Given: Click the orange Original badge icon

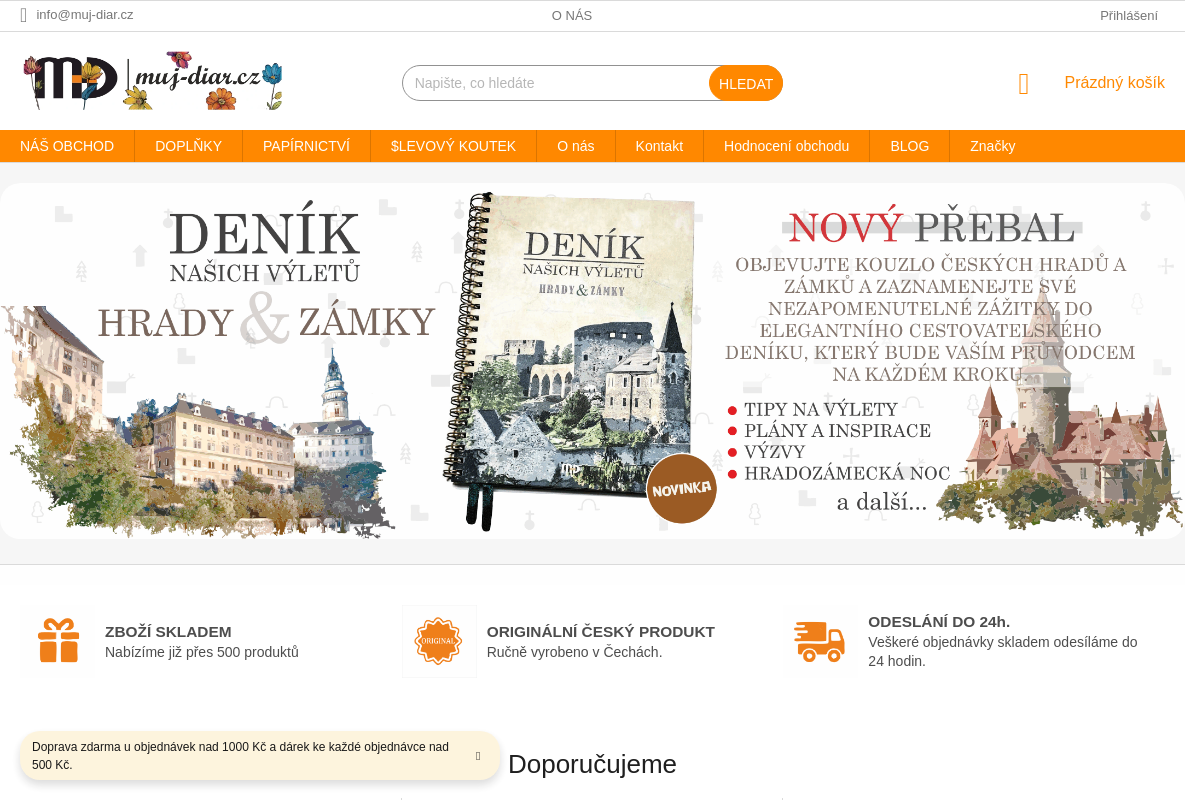Looking at the screenshot, I should click(x=439, y=641).
